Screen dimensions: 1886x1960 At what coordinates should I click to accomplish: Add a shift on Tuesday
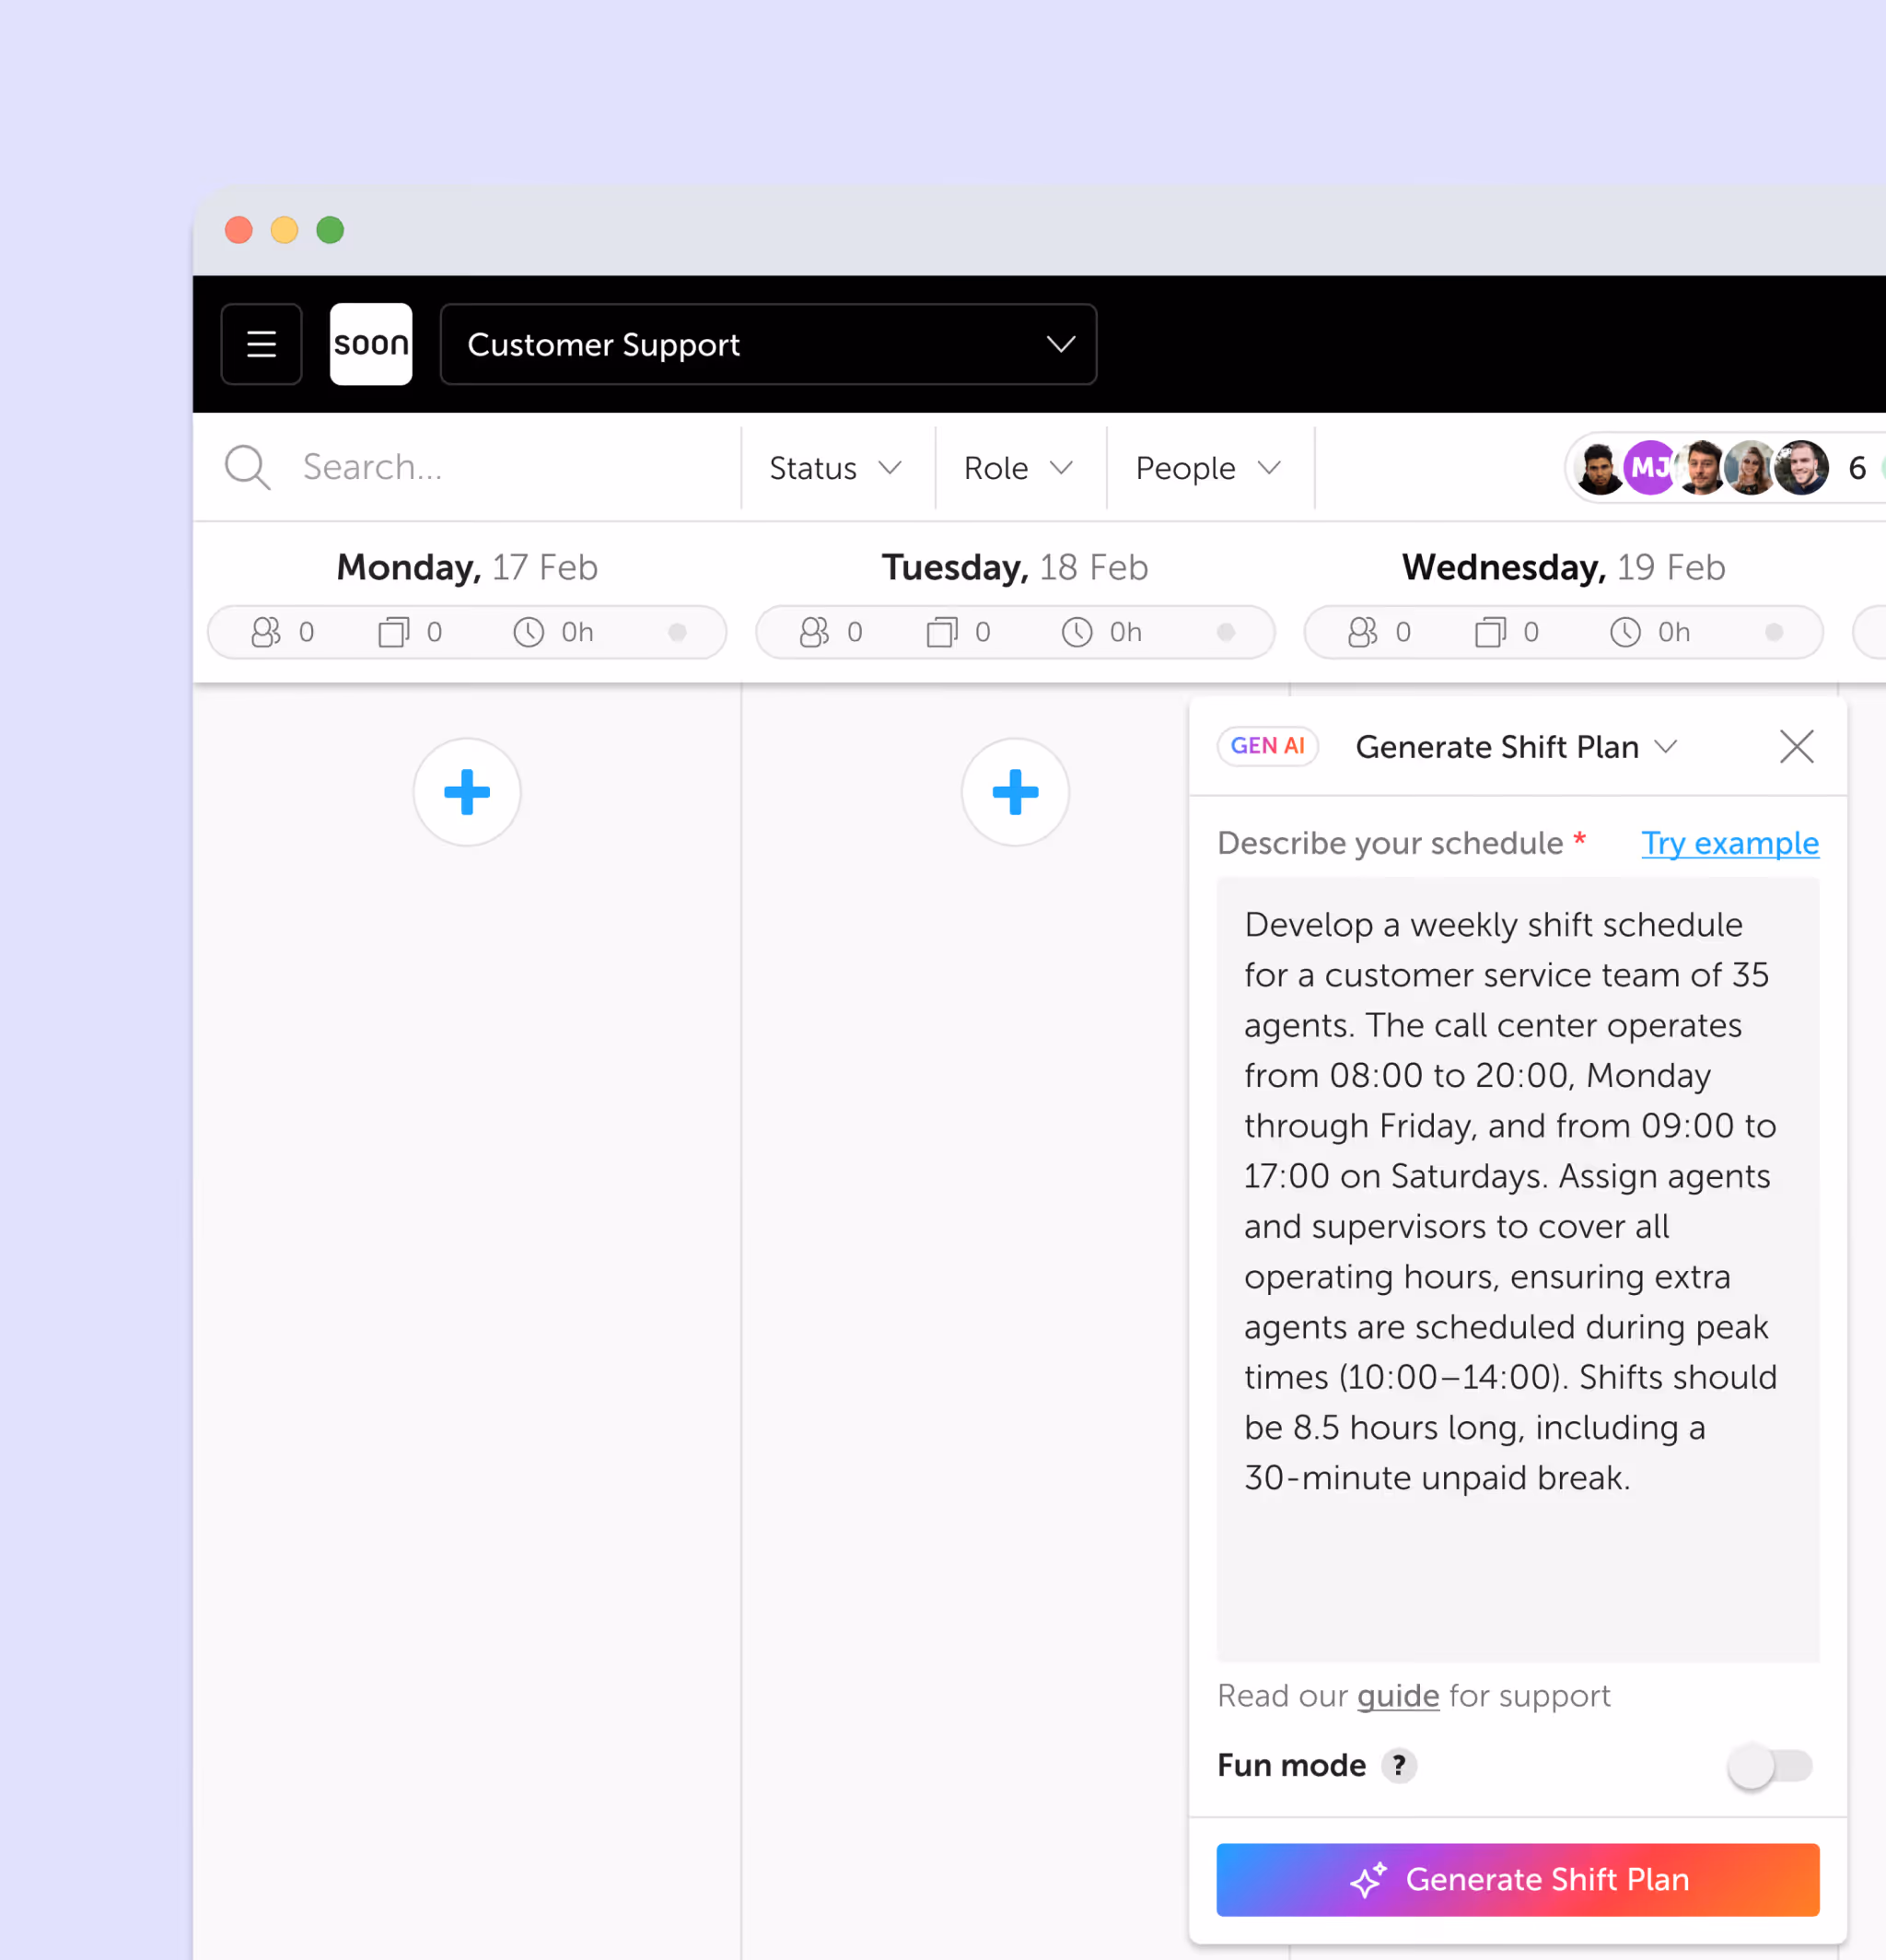(x=1015, y=792)
